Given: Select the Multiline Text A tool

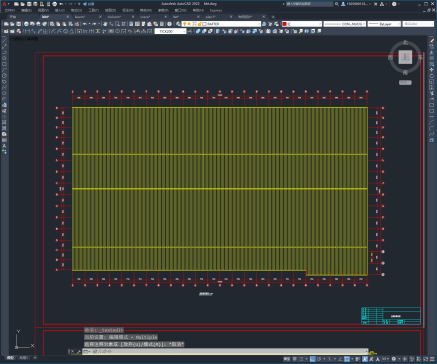Looking at the screenshot, I should point(4,146).
